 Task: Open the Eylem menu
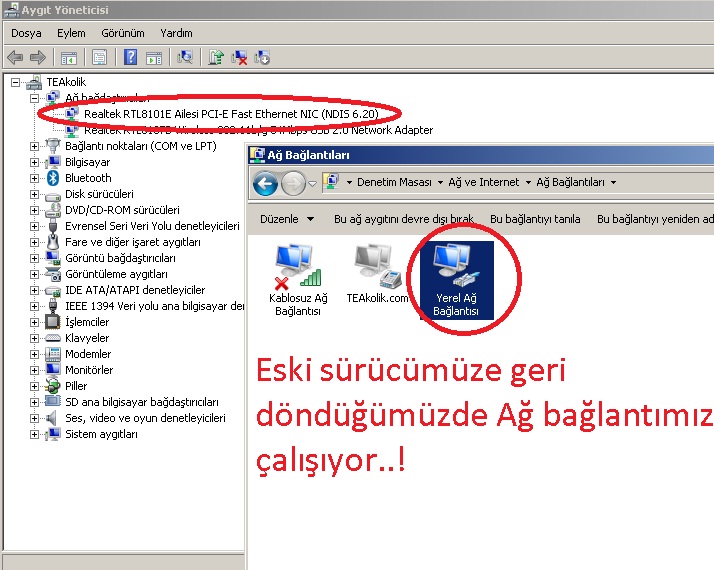[x=71, y=33]
